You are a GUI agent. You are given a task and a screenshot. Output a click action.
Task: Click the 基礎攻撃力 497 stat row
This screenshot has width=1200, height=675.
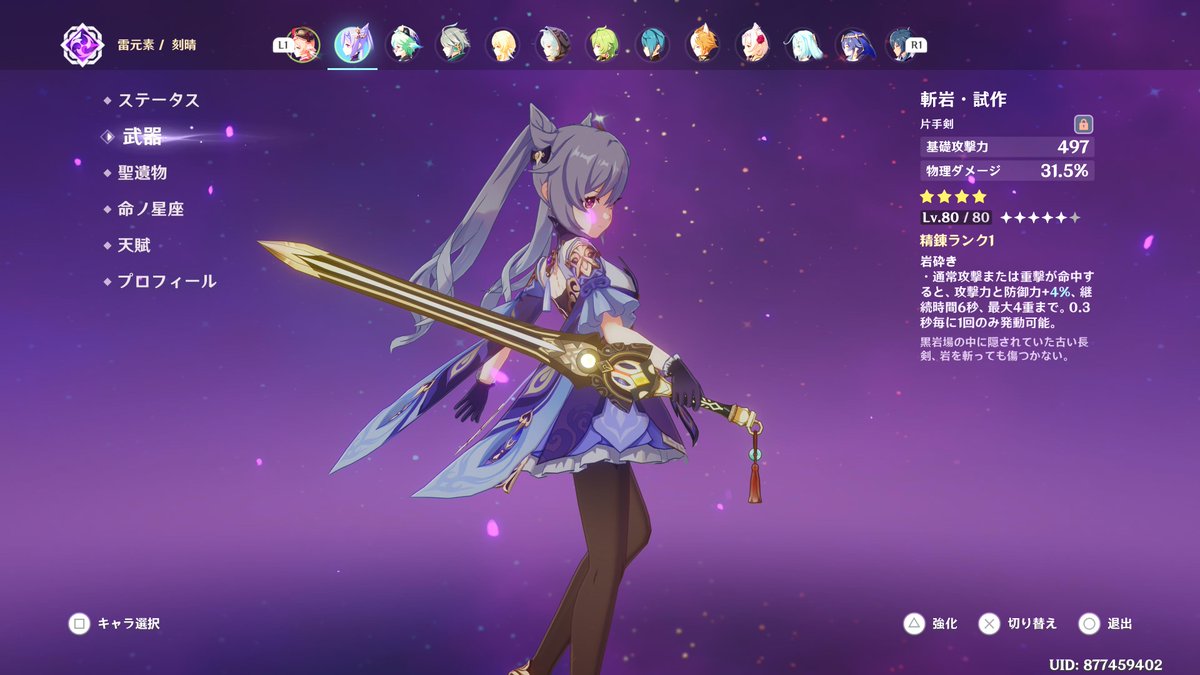click(1006, 147)
